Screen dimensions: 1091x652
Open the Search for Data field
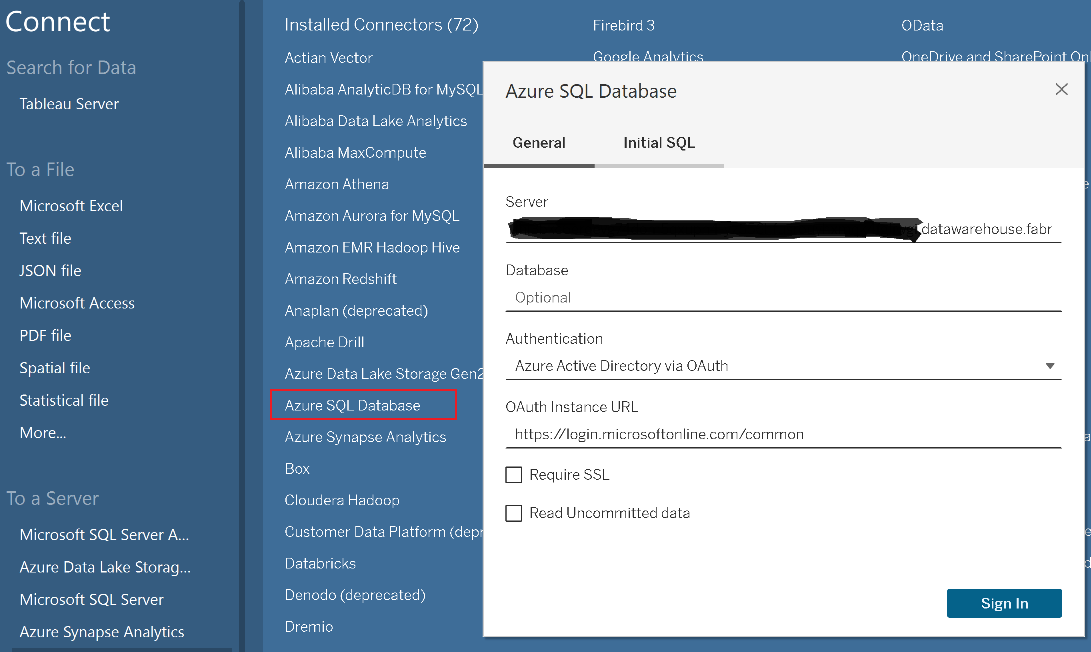[x=71, y=67]
